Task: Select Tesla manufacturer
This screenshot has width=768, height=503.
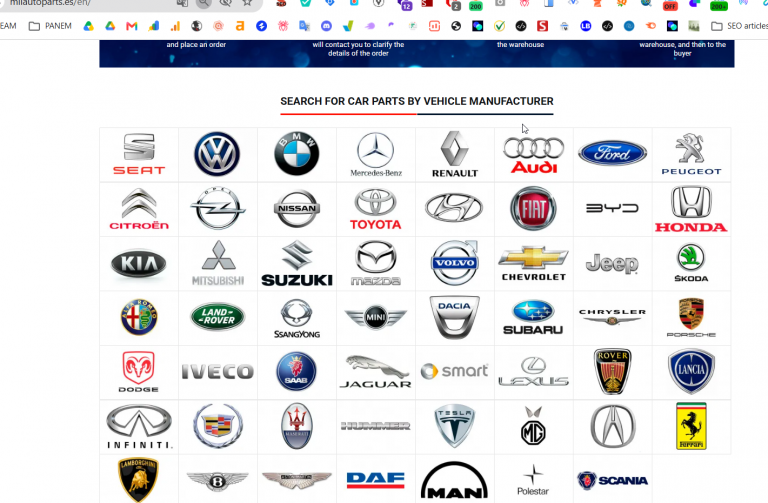Action: tap(455, 426)
